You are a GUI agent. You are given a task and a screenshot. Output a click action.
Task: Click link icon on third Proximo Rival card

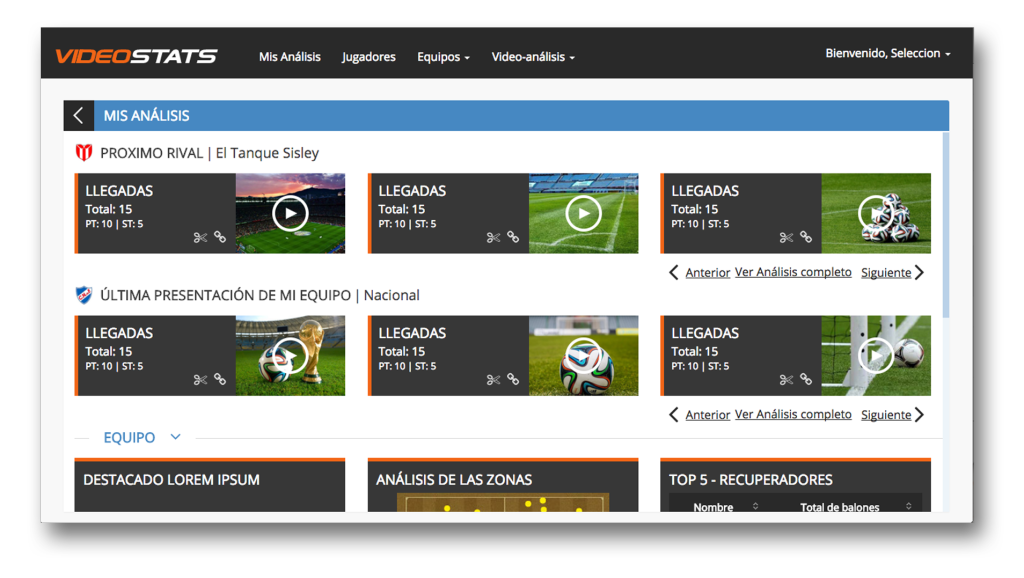pos(807,237)
